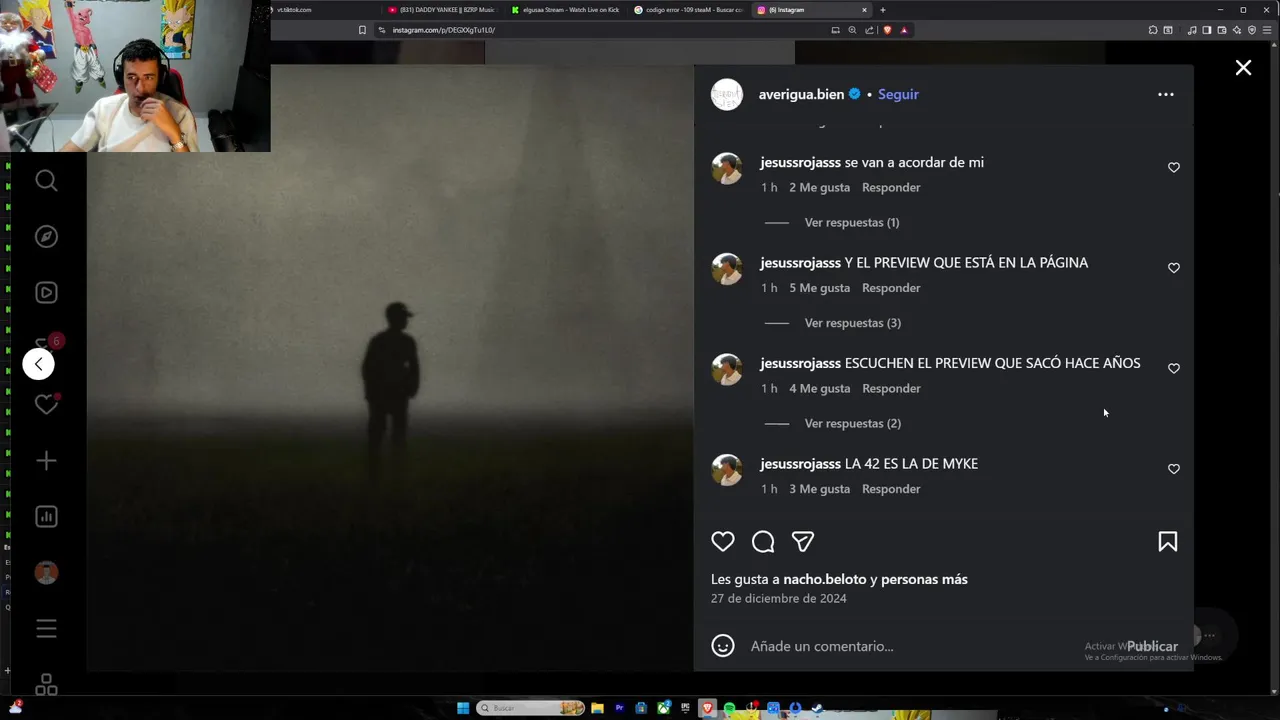The width and height of the screenshot is (1280, 720).
Task: Click the comment bubble icon
Action: coord(763,542)
